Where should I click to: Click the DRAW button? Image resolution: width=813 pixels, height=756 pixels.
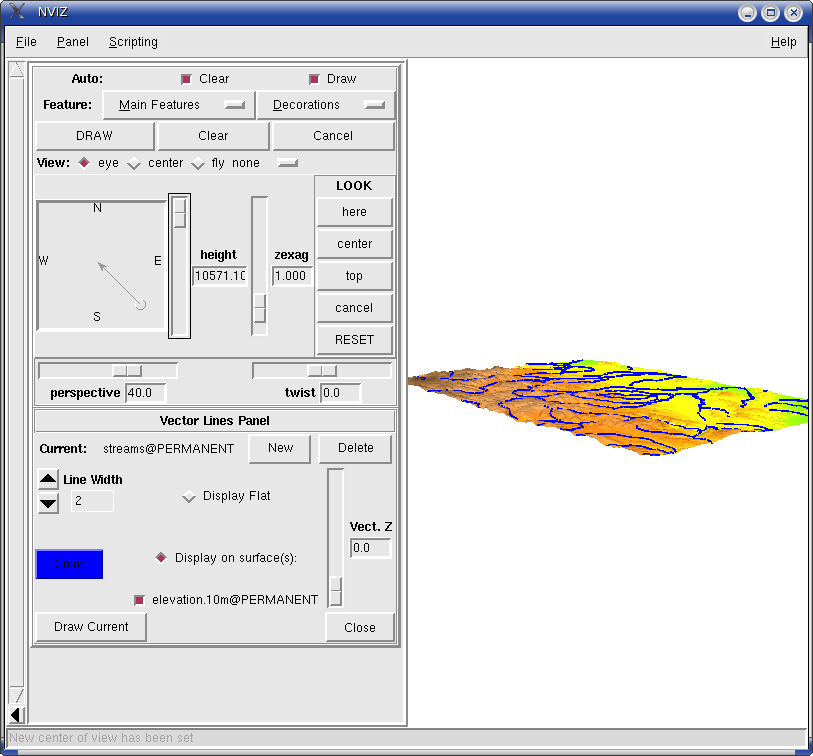click(95, 136)
